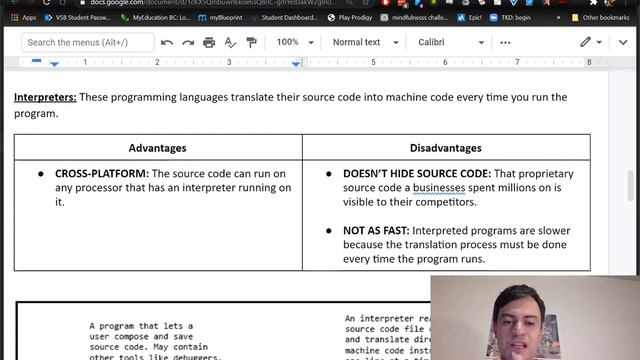640x360 pixels.
Task: Click the text 'A program that lets a'
Action: point(141,326)
